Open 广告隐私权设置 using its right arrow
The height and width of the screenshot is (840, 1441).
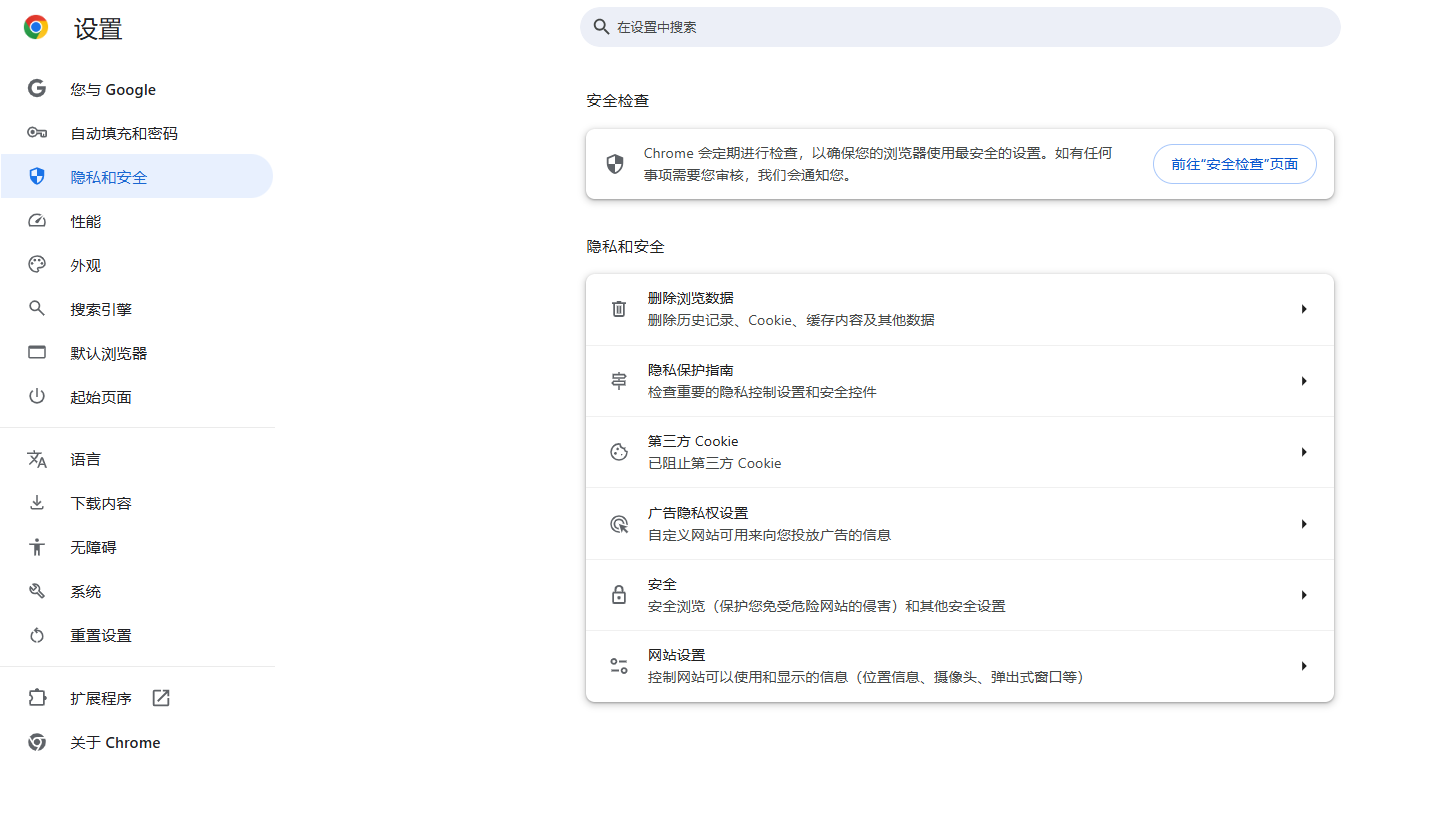1304,524
